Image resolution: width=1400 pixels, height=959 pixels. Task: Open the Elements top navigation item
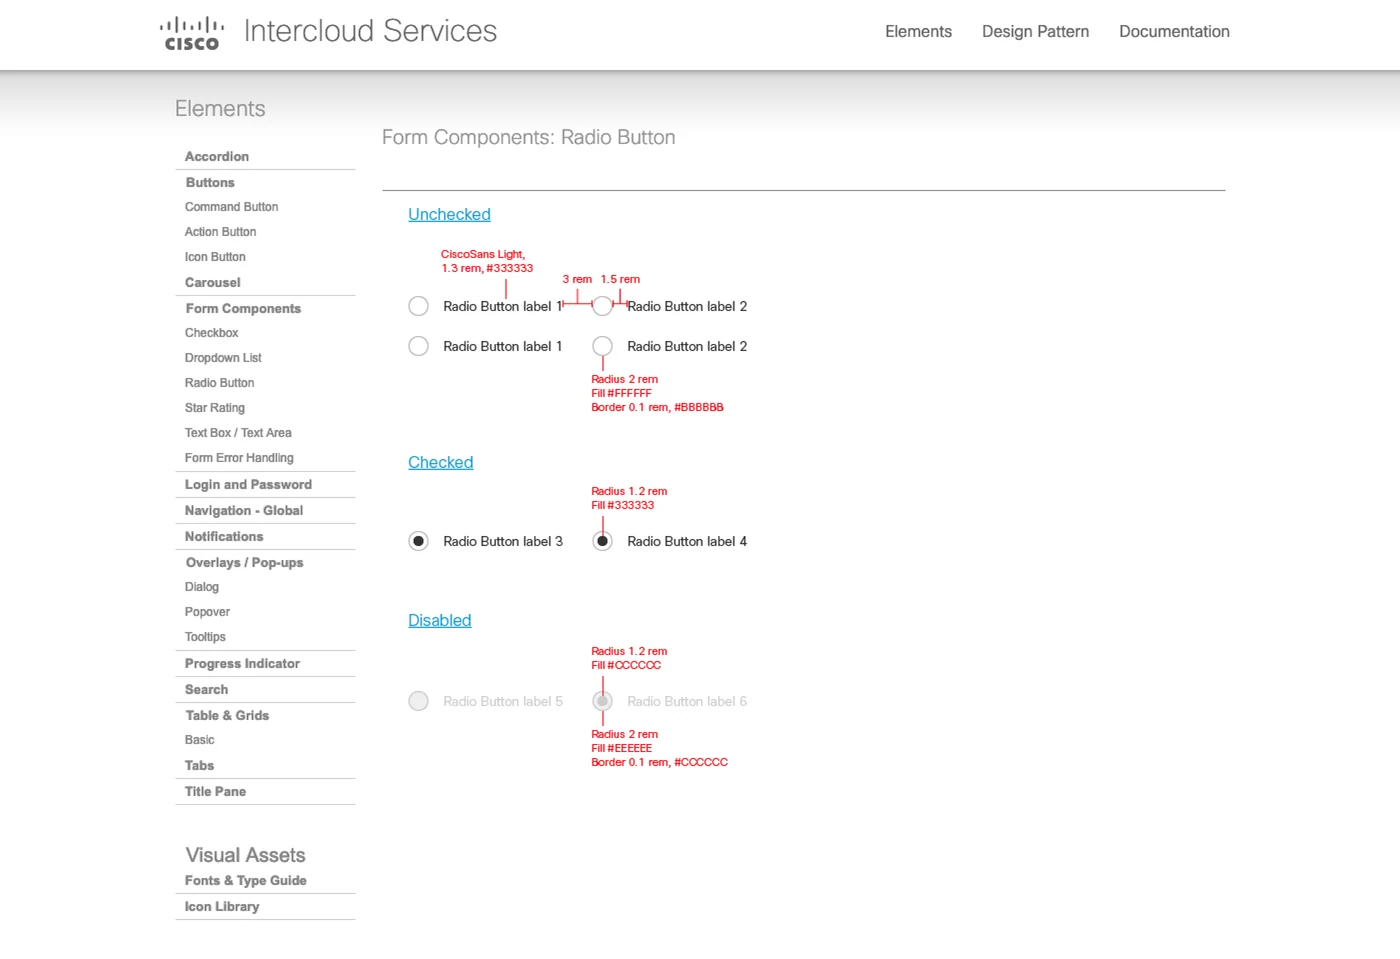(x=918, y=31)
